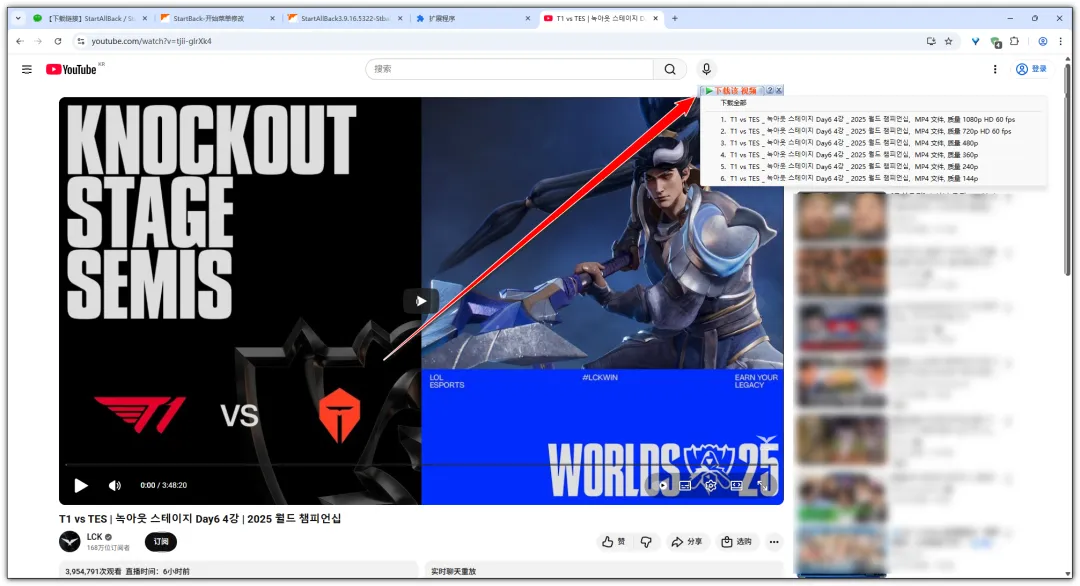Click the search magnifier button

669,70
